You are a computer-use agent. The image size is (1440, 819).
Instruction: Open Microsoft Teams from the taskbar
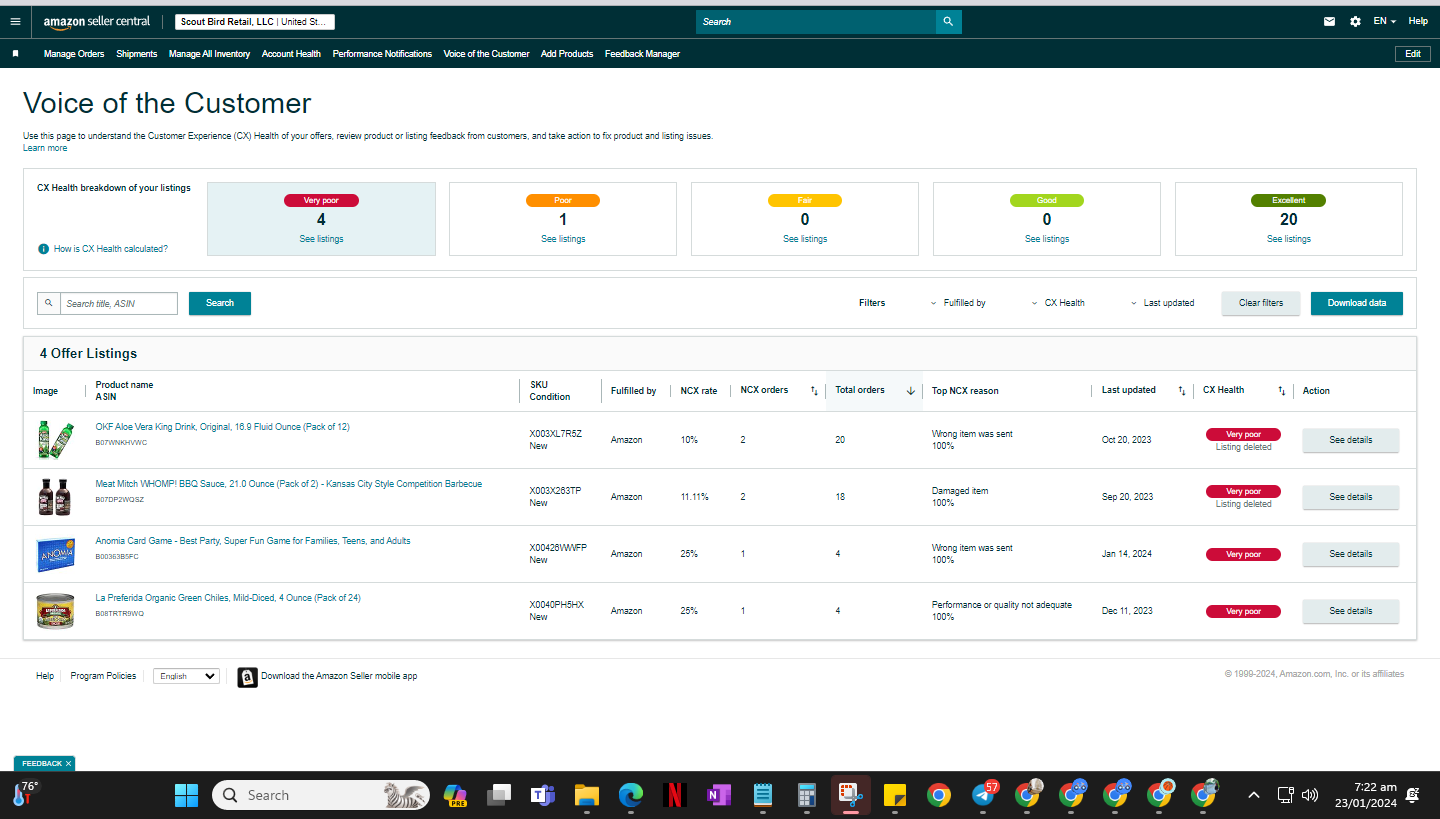[x=542, y=795]
